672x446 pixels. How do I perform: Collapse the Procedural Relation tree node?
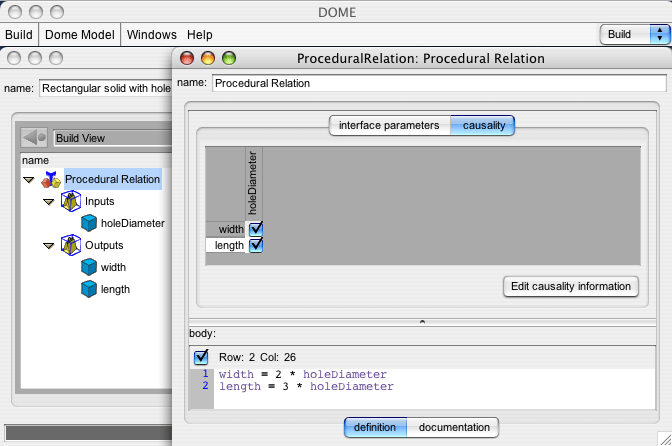29,180
